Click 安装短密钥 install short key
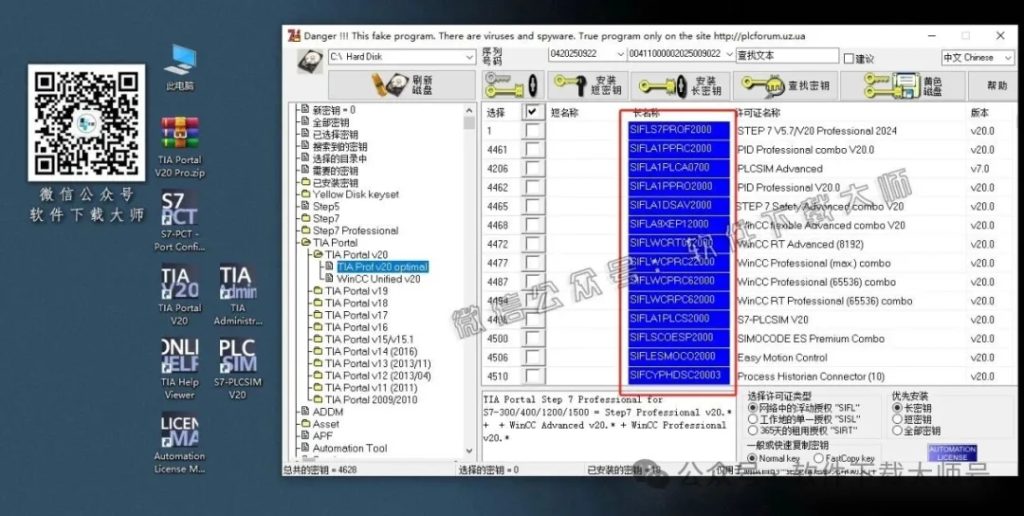 coord(587,85)
